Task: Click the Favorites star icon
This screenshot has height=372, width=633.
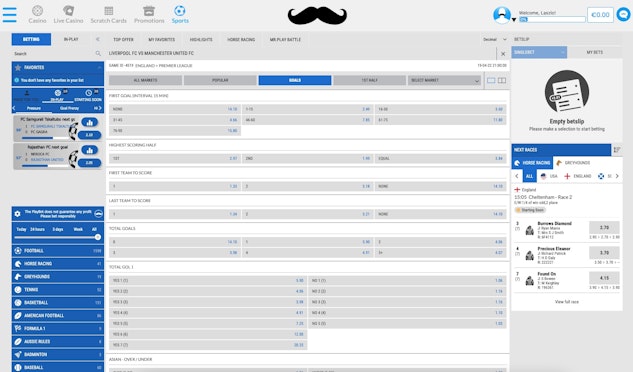Action: point(18,67)
